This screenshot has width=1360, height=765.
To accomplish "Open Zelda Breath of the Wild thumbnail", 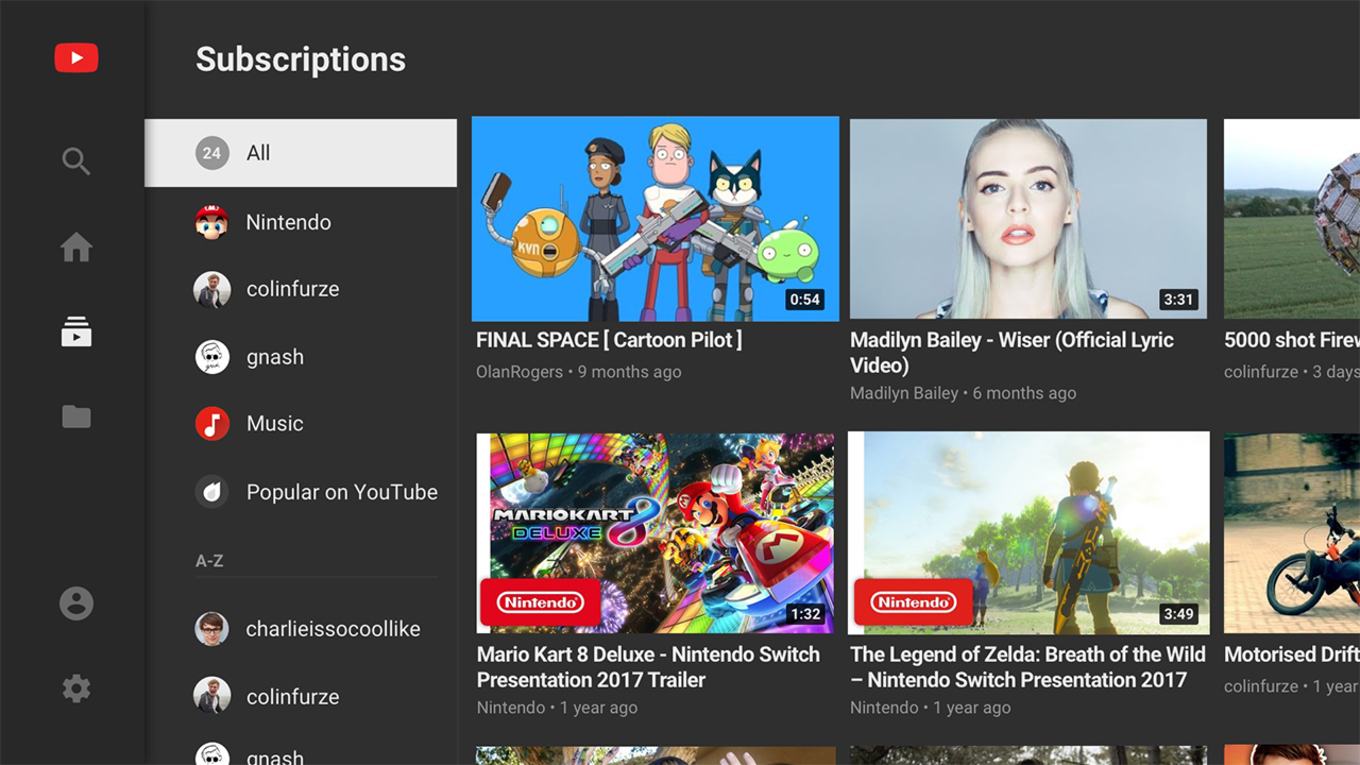I will (1028, 533).
